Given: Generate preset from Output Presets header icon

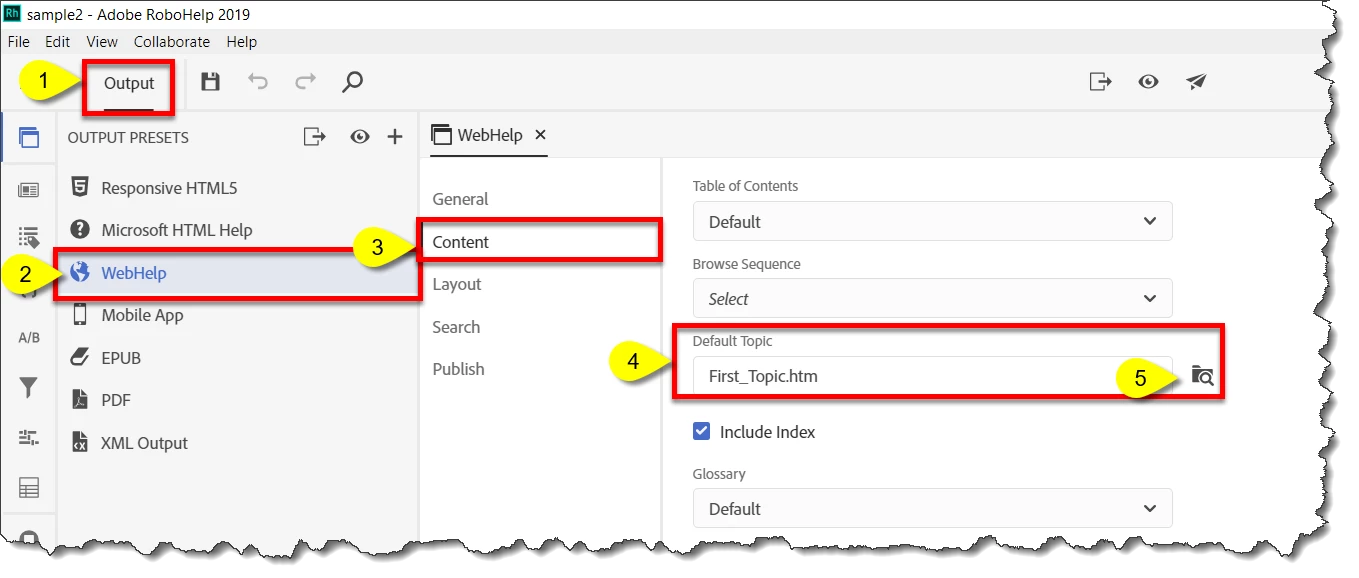Looking at the screenshot, I should (315, 137).
